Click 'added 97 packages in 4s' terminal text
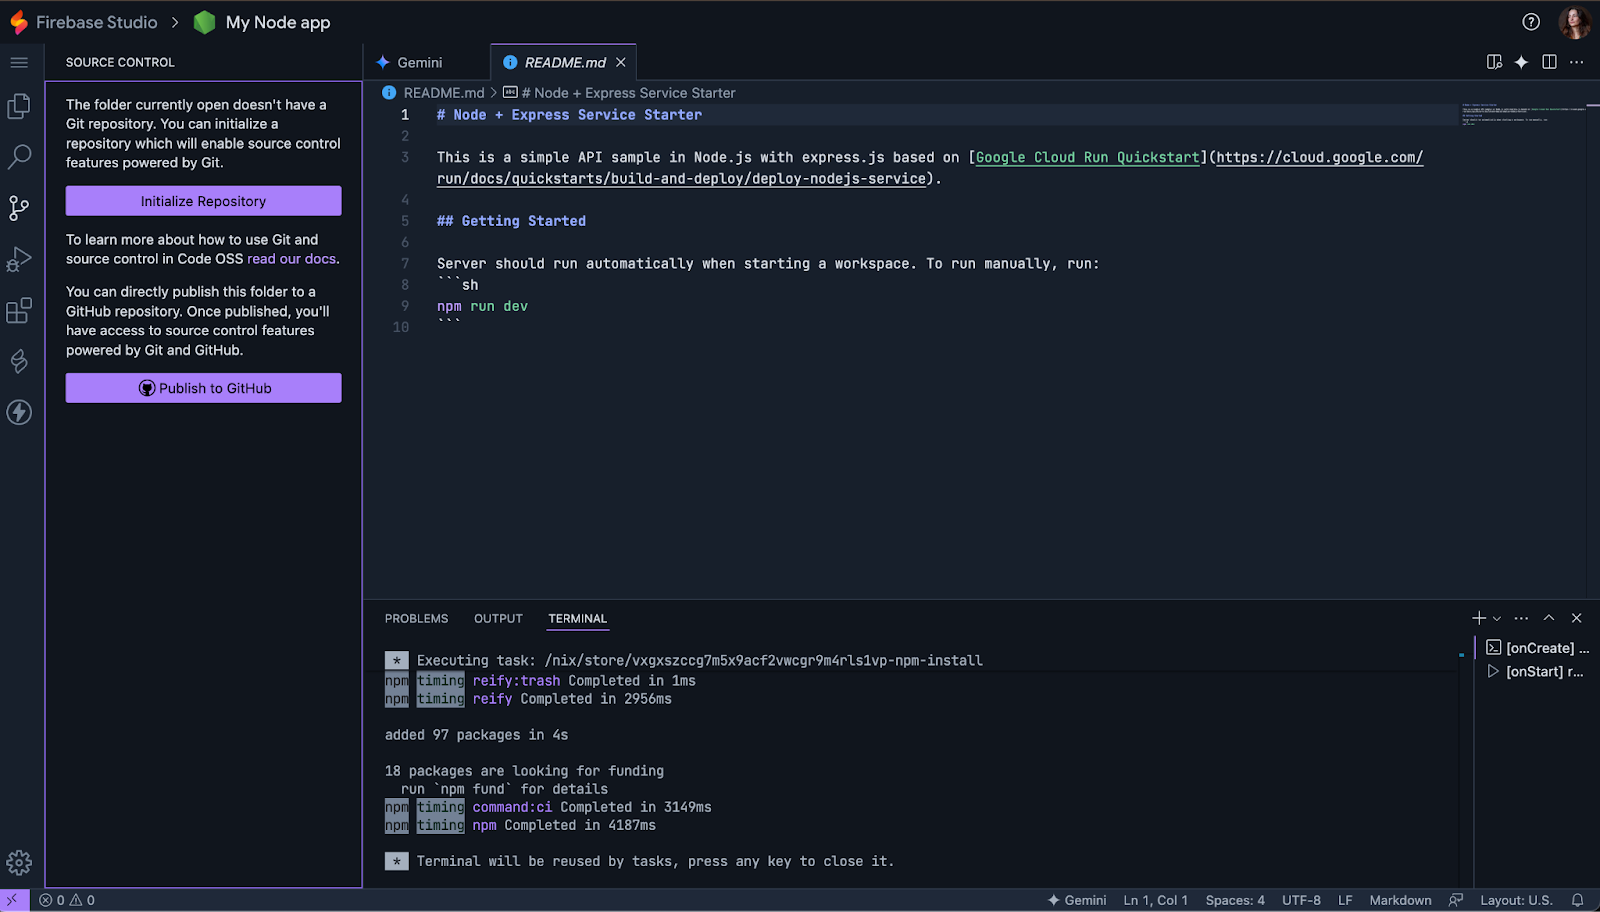1600x912 pixels. (x=476, y=735)
